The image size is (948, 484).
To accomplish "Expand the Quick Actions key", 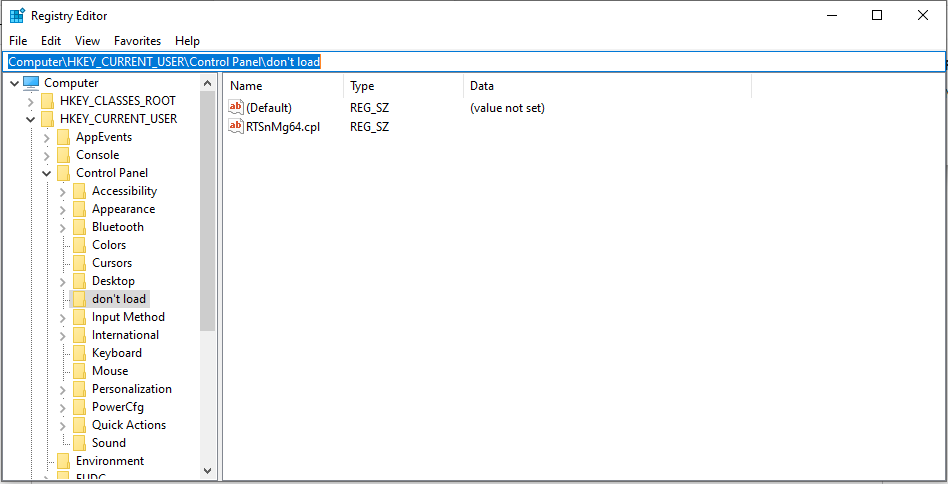I will pos(62,426).
